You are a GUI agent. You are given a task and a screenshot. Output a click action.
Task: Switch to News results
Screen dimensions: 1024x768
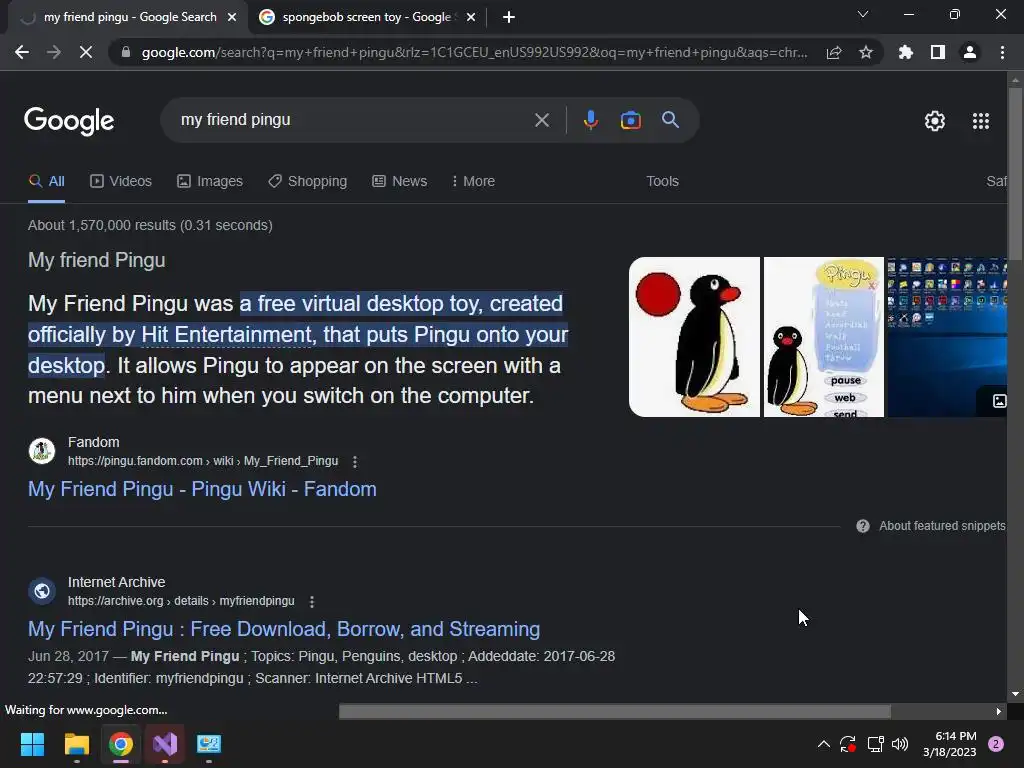click(x=400, y=182)
